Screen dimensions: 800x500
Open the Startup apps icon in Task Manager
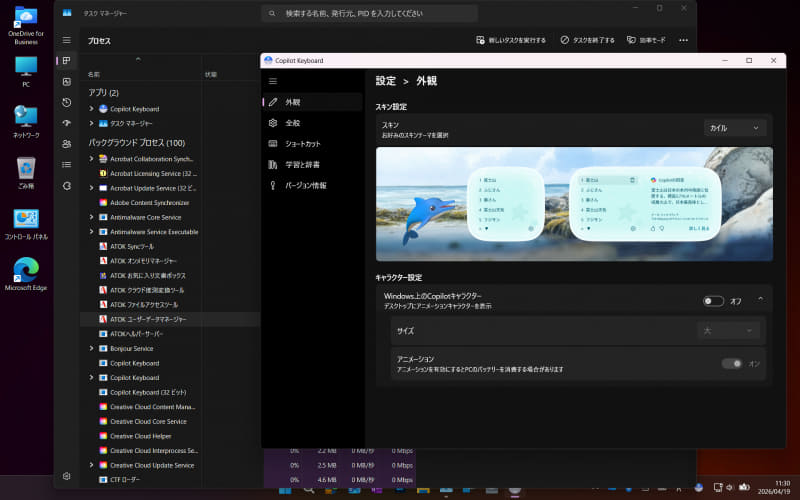67,123
